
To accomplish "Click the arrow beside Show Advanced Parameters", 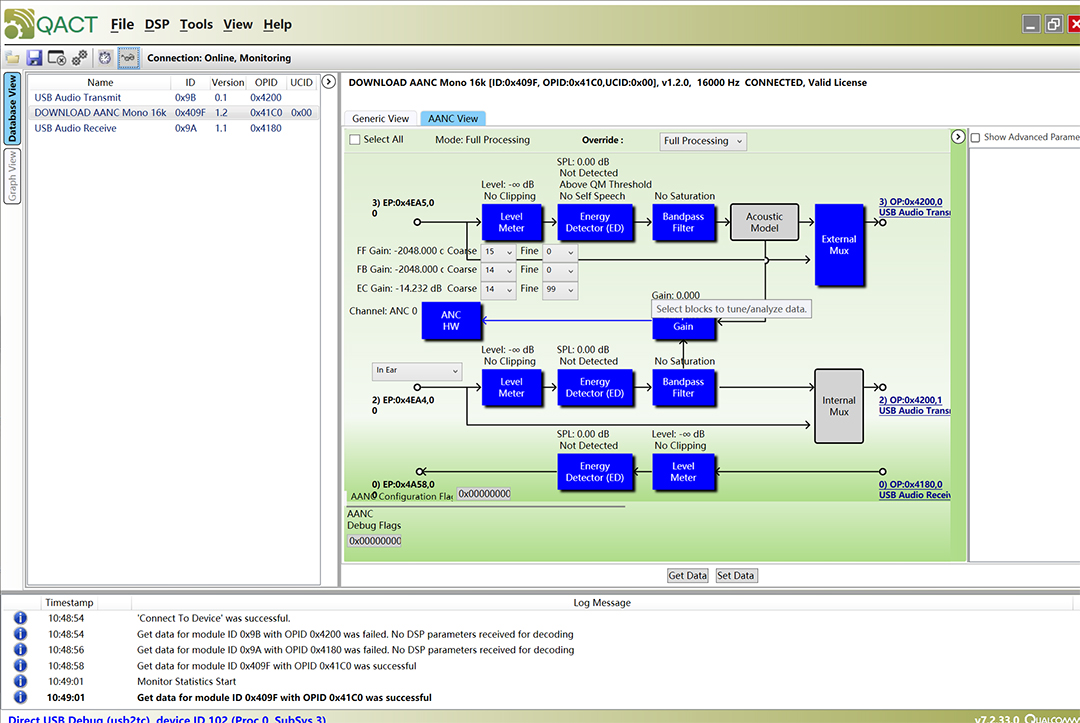I will click(957, 137).
